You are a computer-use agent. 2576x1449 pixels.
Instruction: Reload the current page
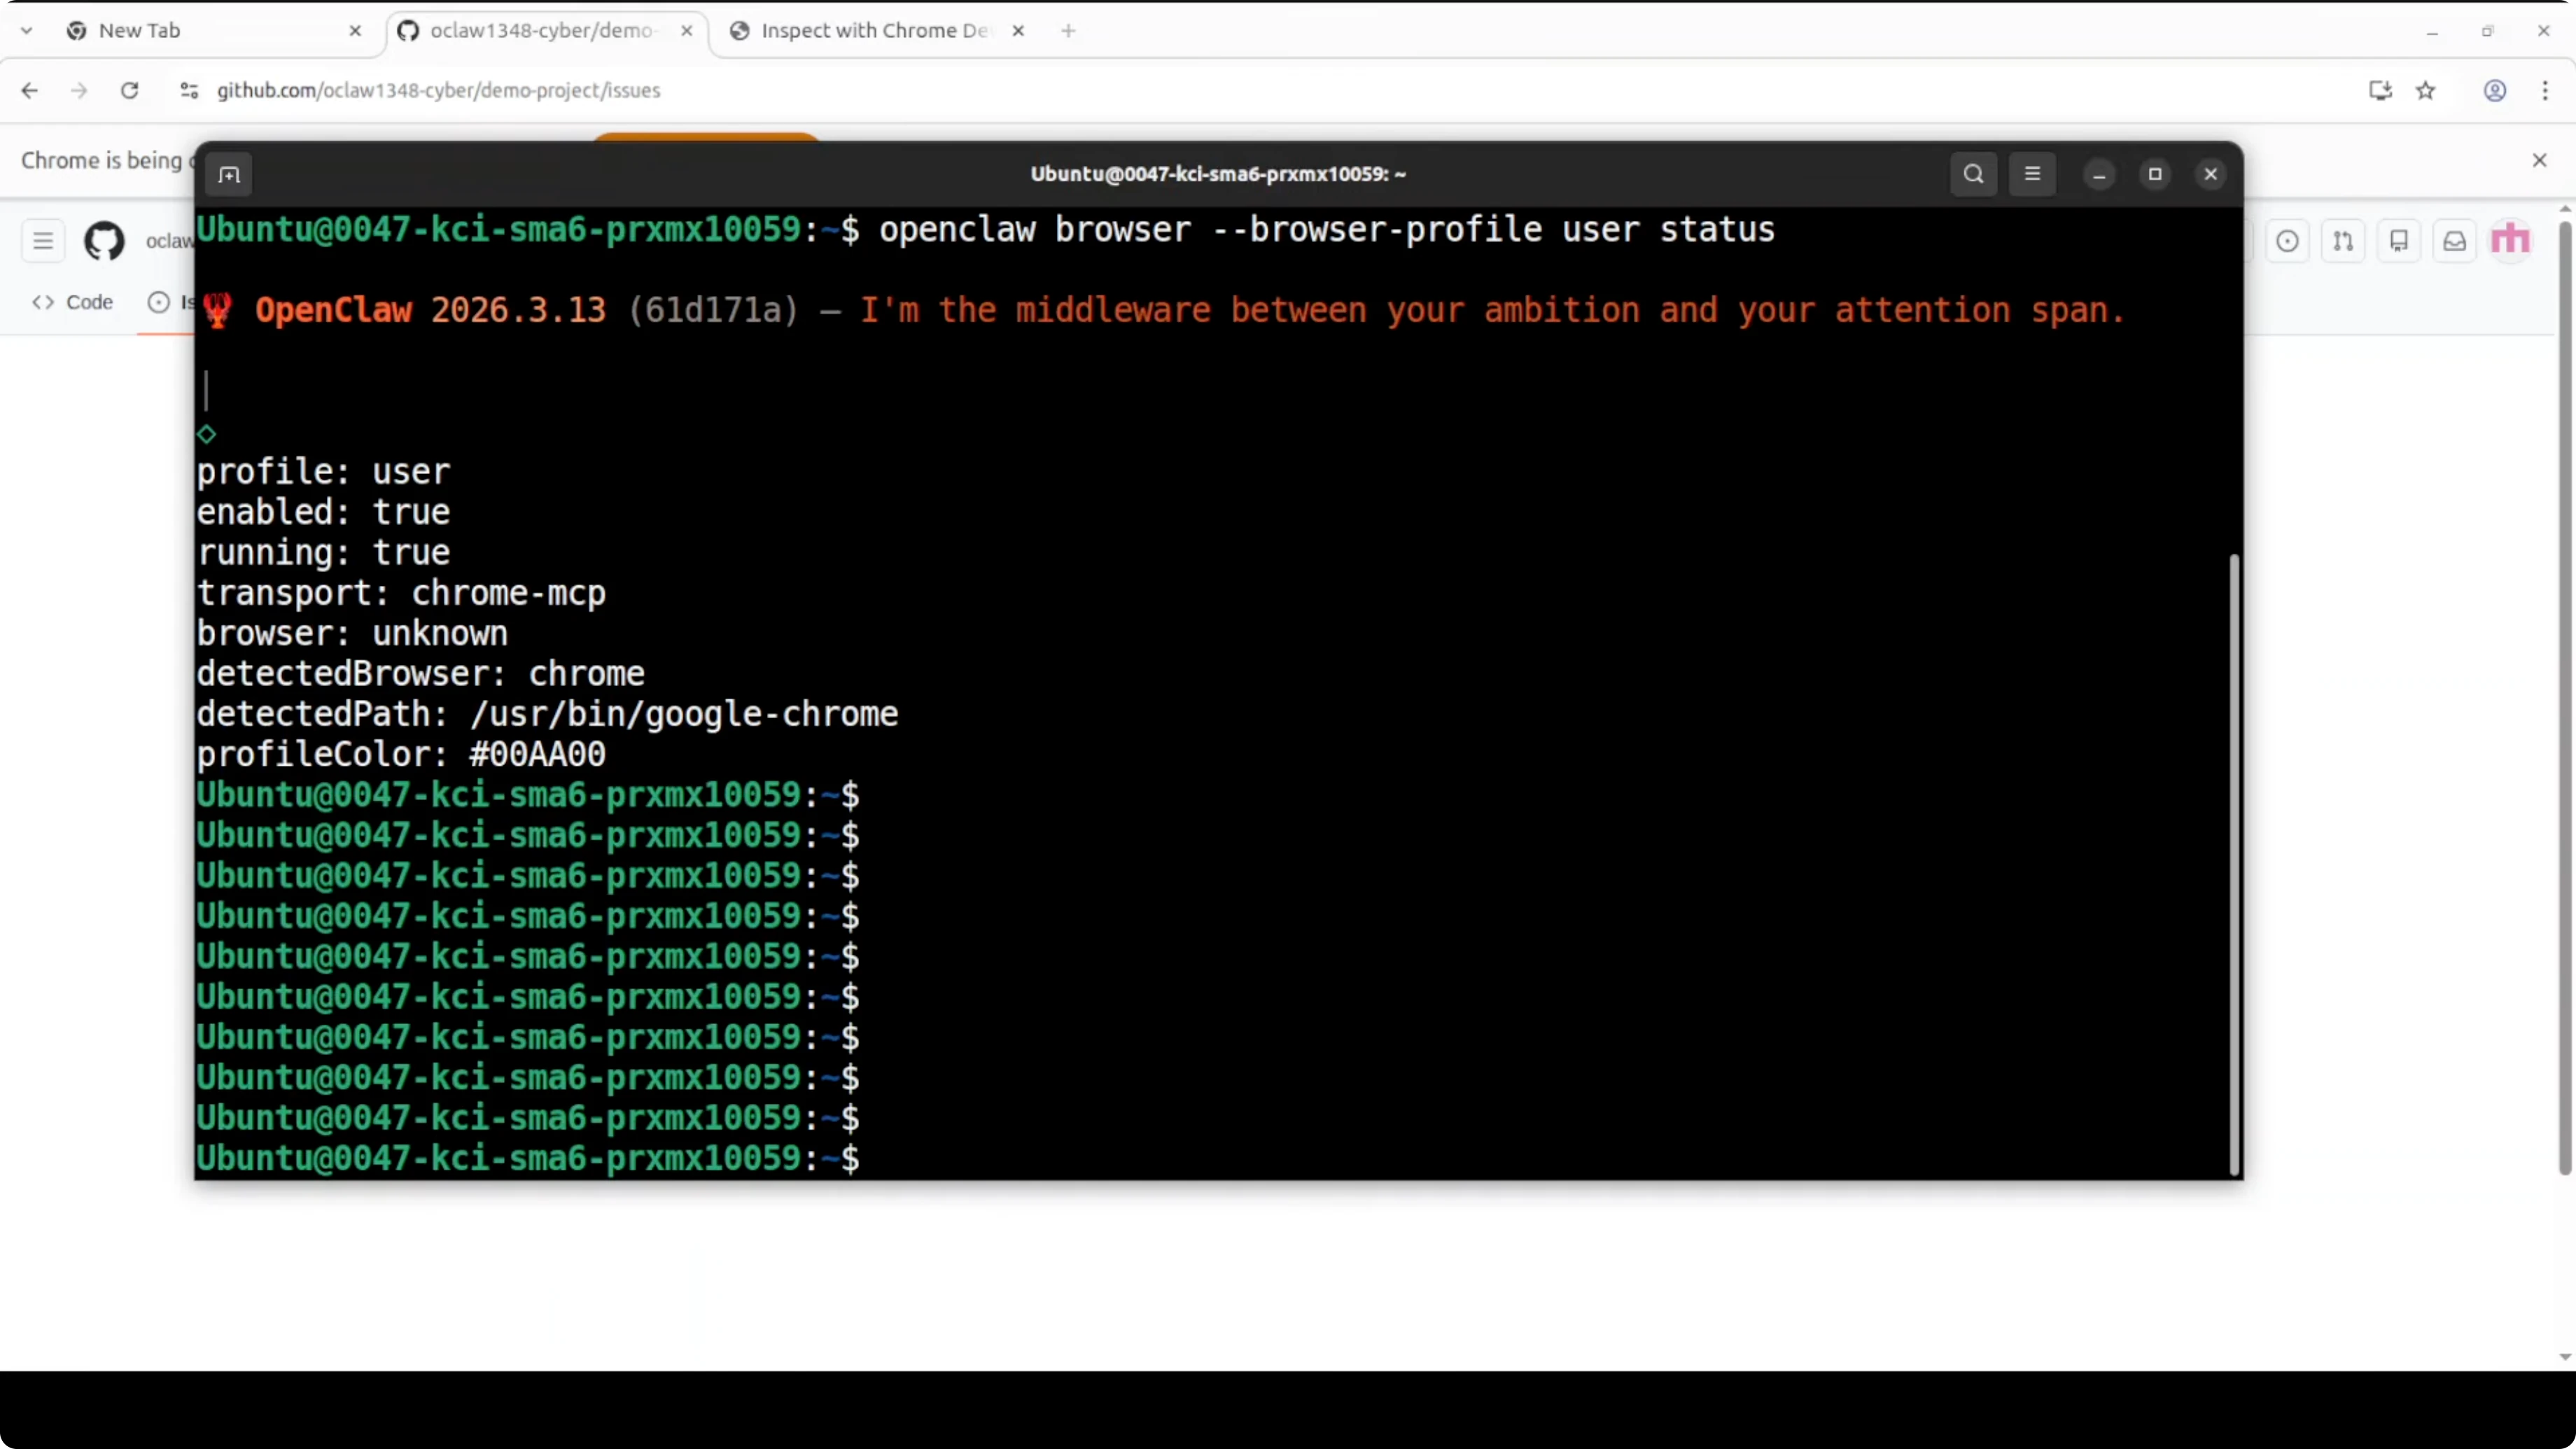point(129,90)
